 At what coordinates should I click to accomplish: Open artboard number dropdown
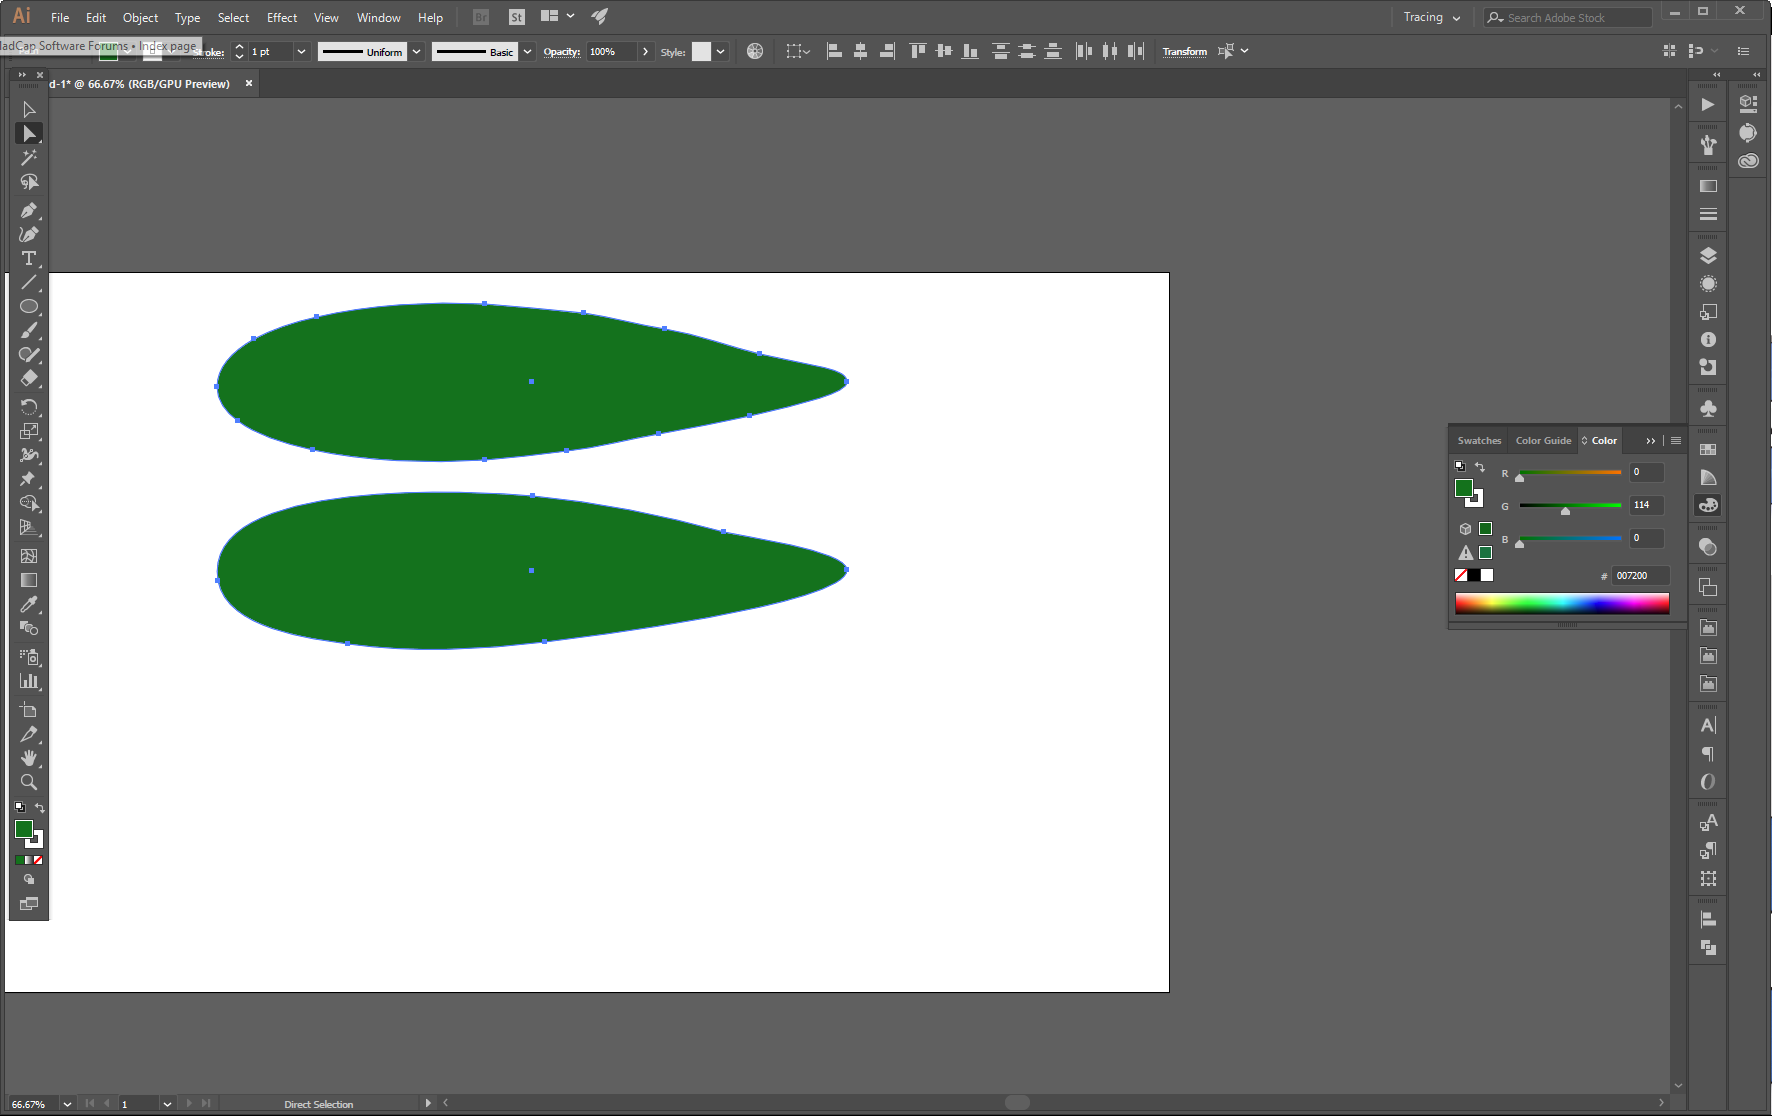pos(167,1104)
